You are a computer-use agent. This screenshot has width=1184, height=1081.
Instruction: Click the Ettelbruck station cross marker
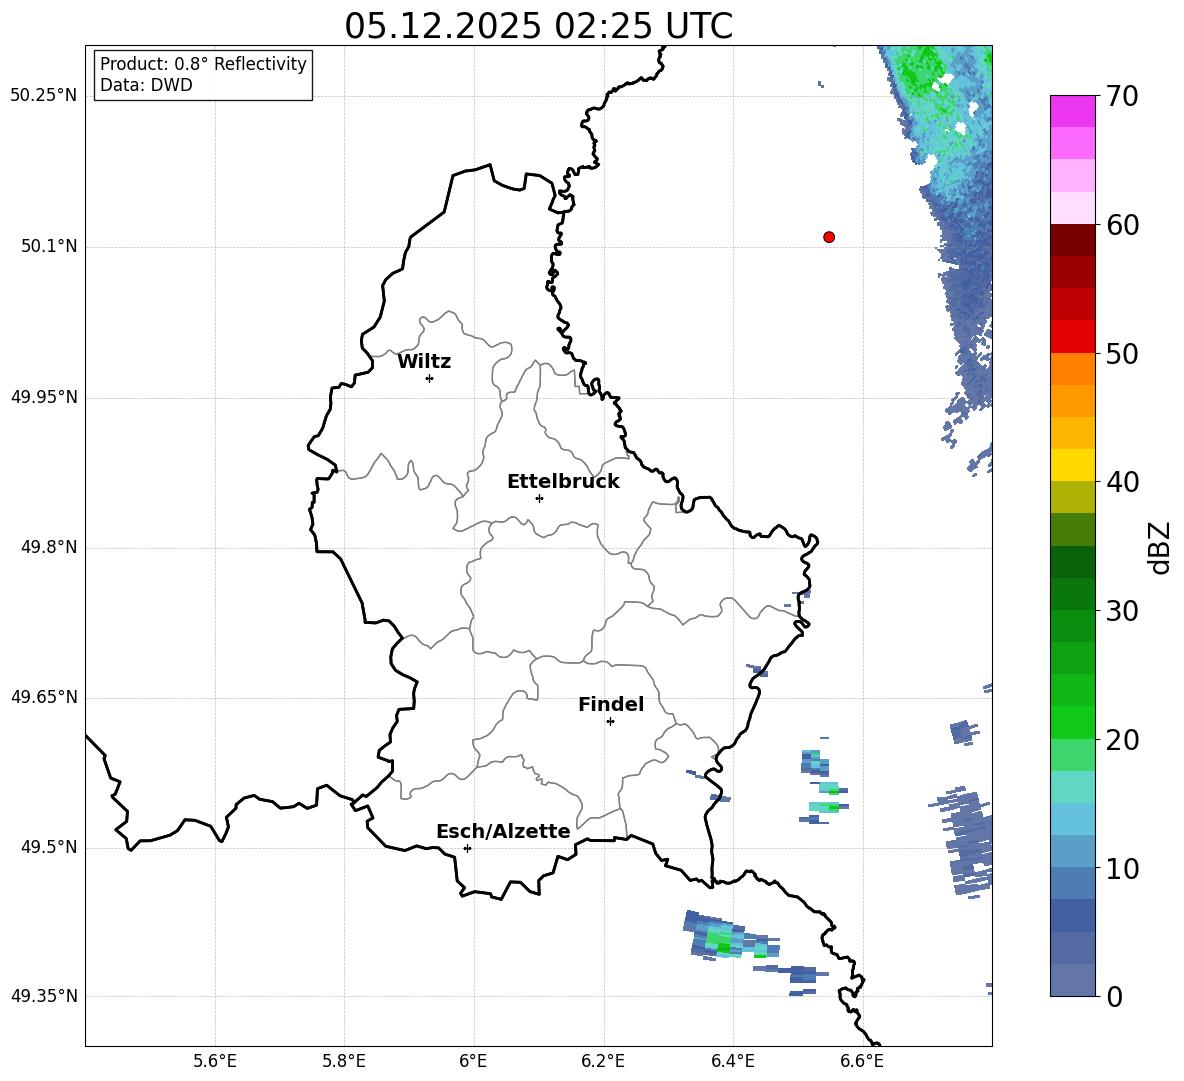click(x=539, y=498)
